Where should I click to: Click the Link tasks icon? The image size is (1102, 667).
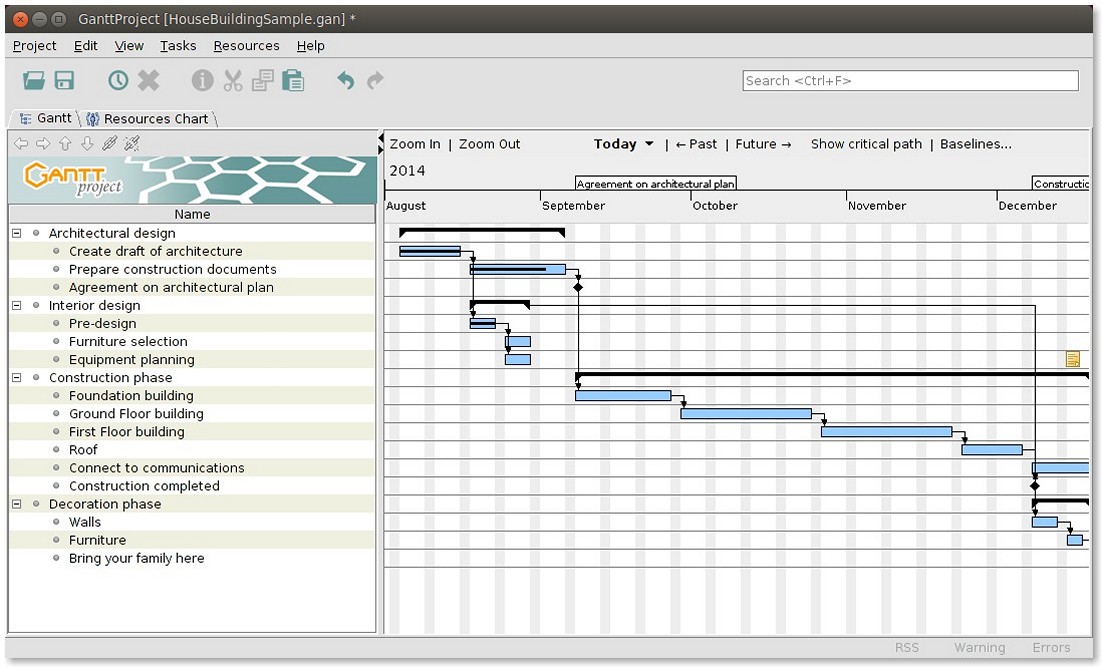click(x=109, y=143)
